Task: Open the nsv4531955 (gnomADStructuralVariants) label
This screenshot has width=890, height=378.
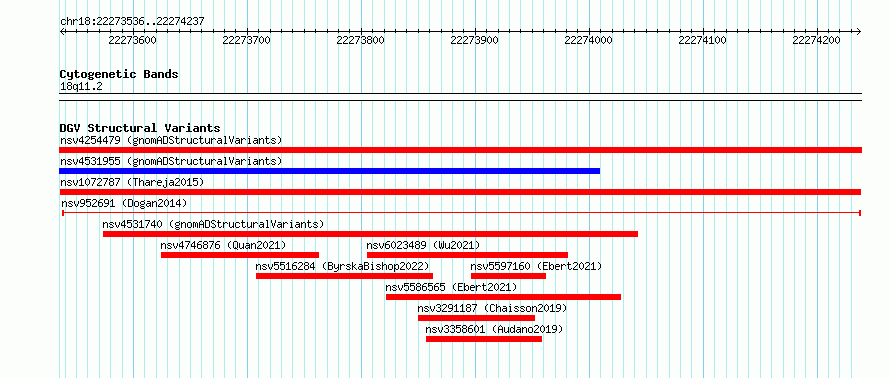Action: (x=171, y=161)
